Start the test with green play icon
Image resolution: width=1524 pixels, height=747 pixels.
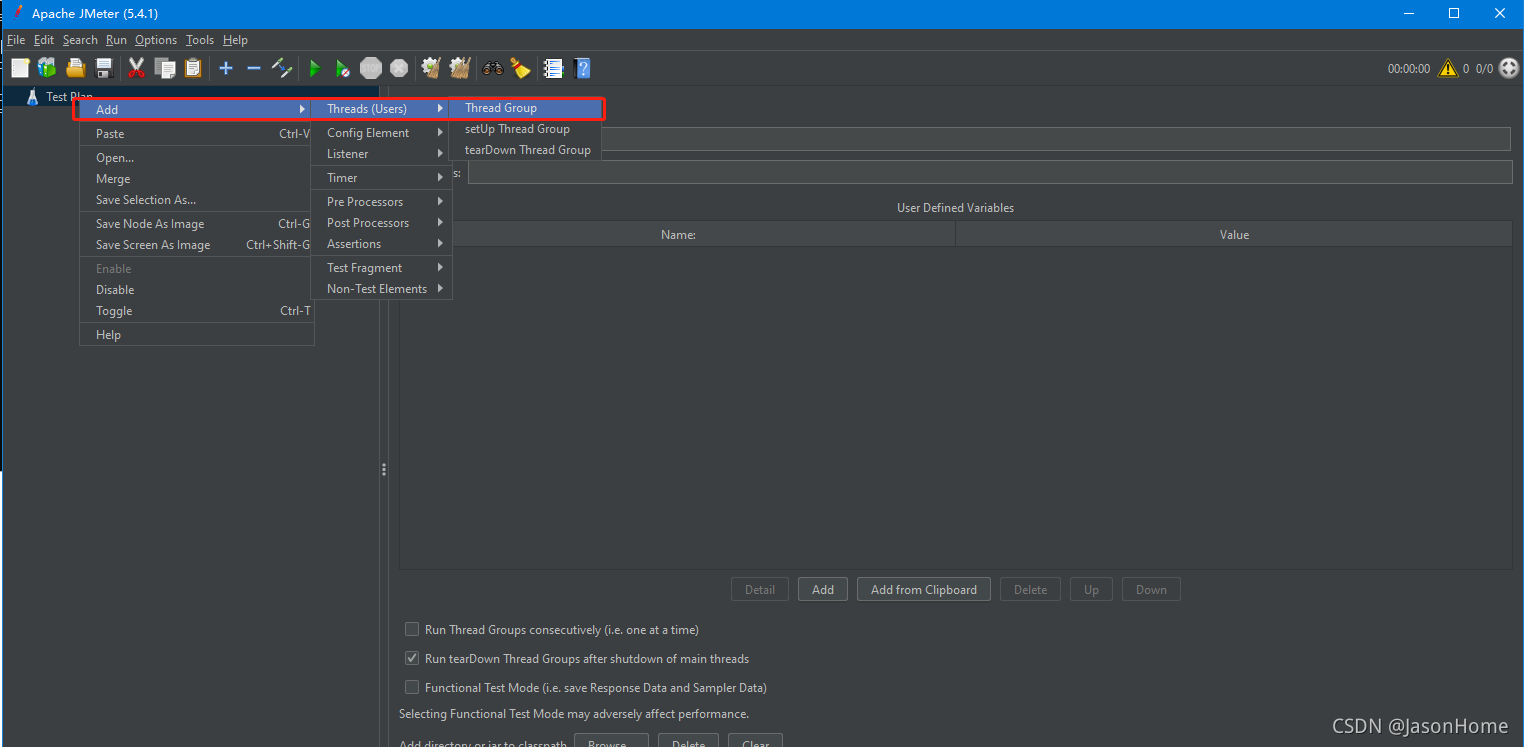point(315,68)
